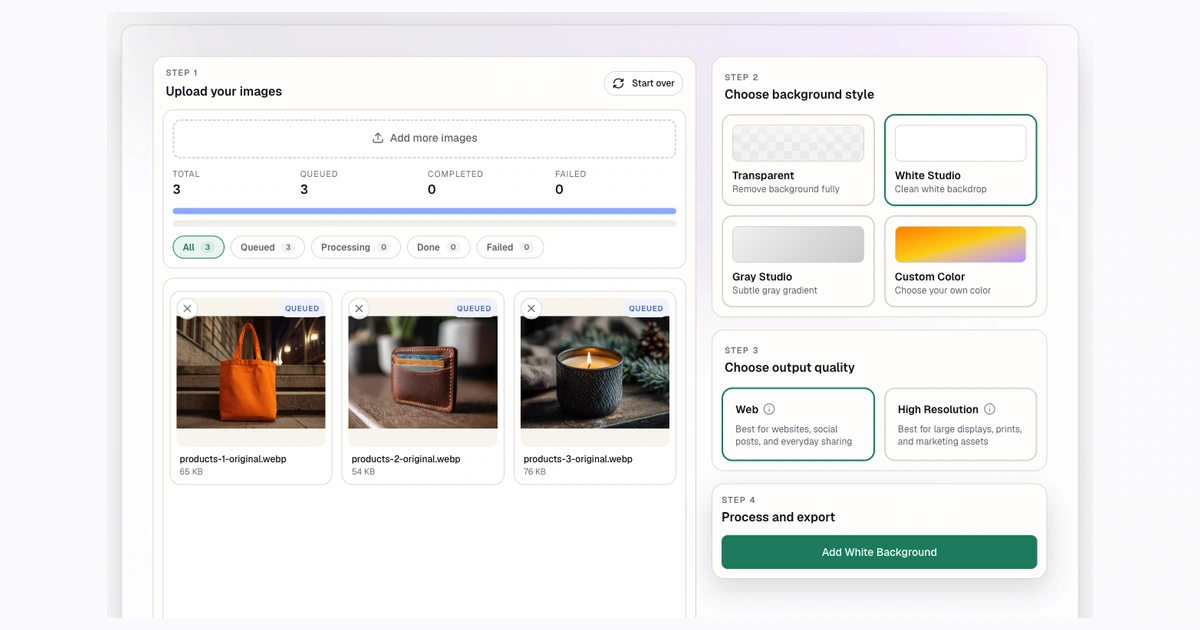This screenshot has height=630, width=1200.
Task: Click the products-3-original.webp file name
Action: click(578, 459)
